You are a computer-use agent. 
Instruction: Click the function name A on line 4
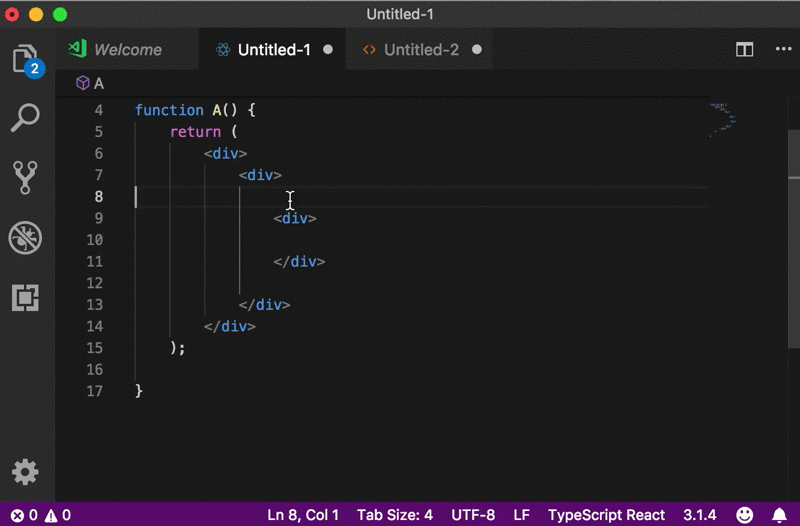[x=217, y=110]
